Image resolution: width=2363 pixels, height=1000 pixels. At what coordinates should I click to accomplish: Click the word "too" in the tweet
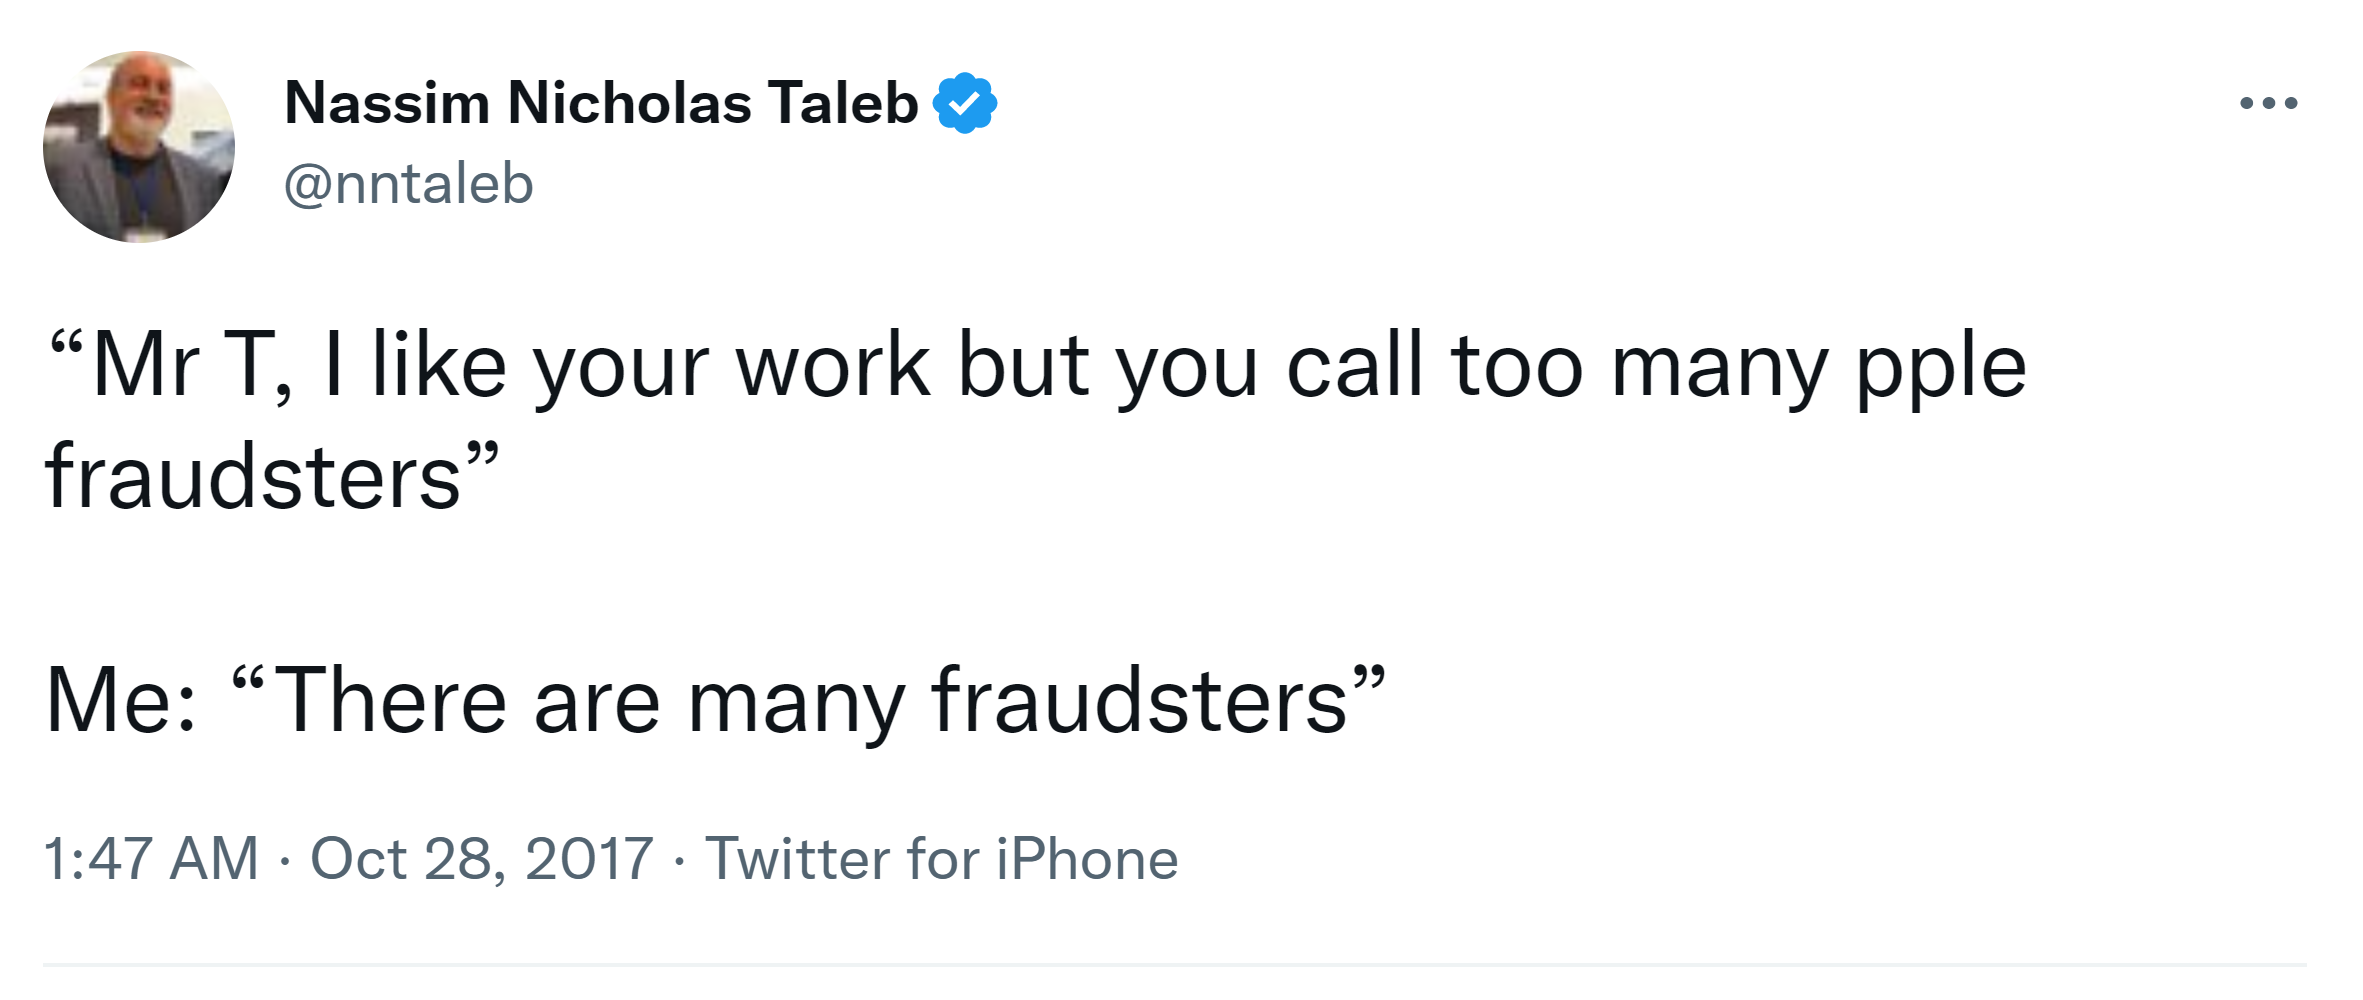(x=1517, y=367)
